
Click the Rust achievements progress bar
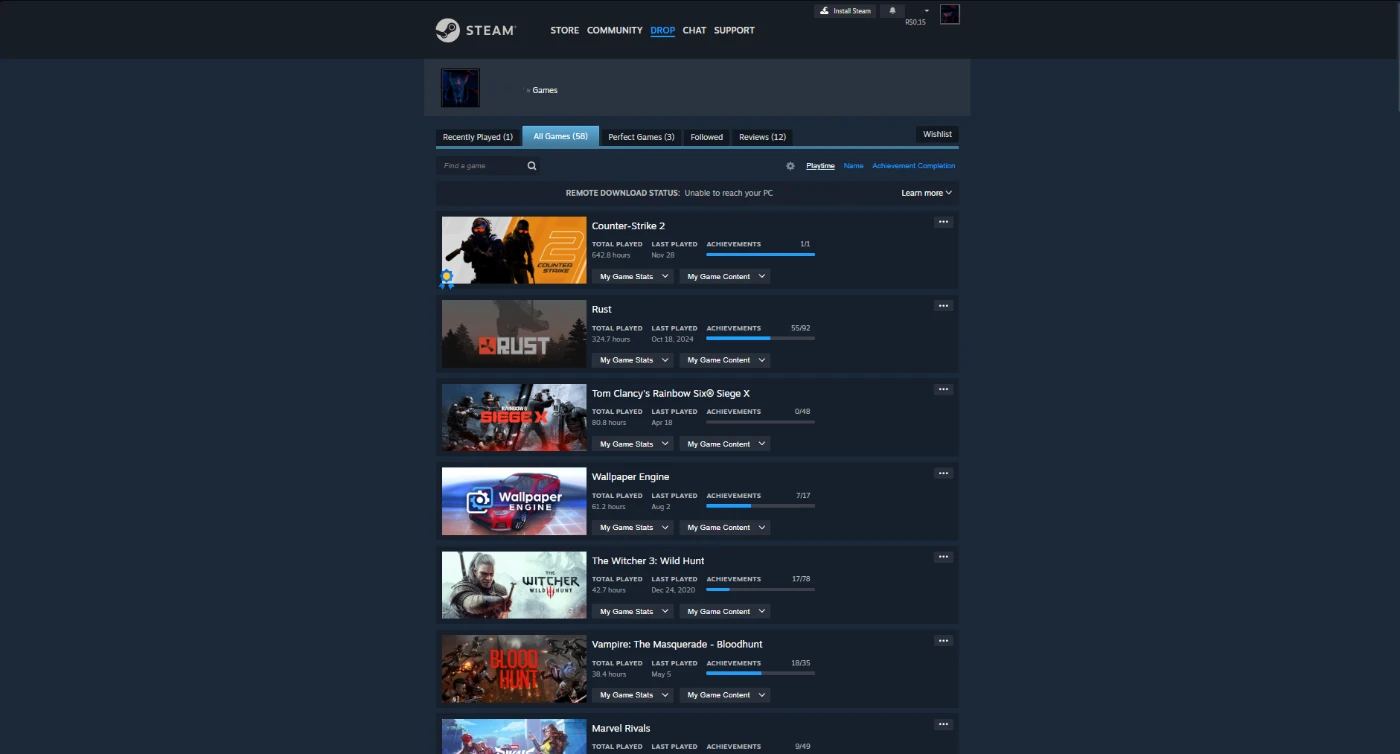[760, 338]
